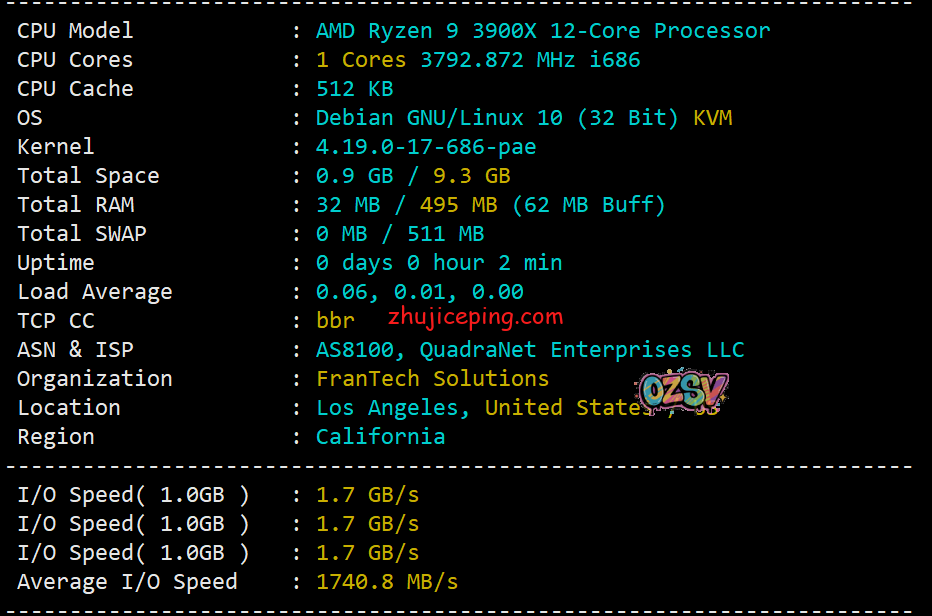Click the second I/O Speed 1.7 GB/s value
Image resolution: width=932 pixels, height=616 pixels.
(367, 524)
